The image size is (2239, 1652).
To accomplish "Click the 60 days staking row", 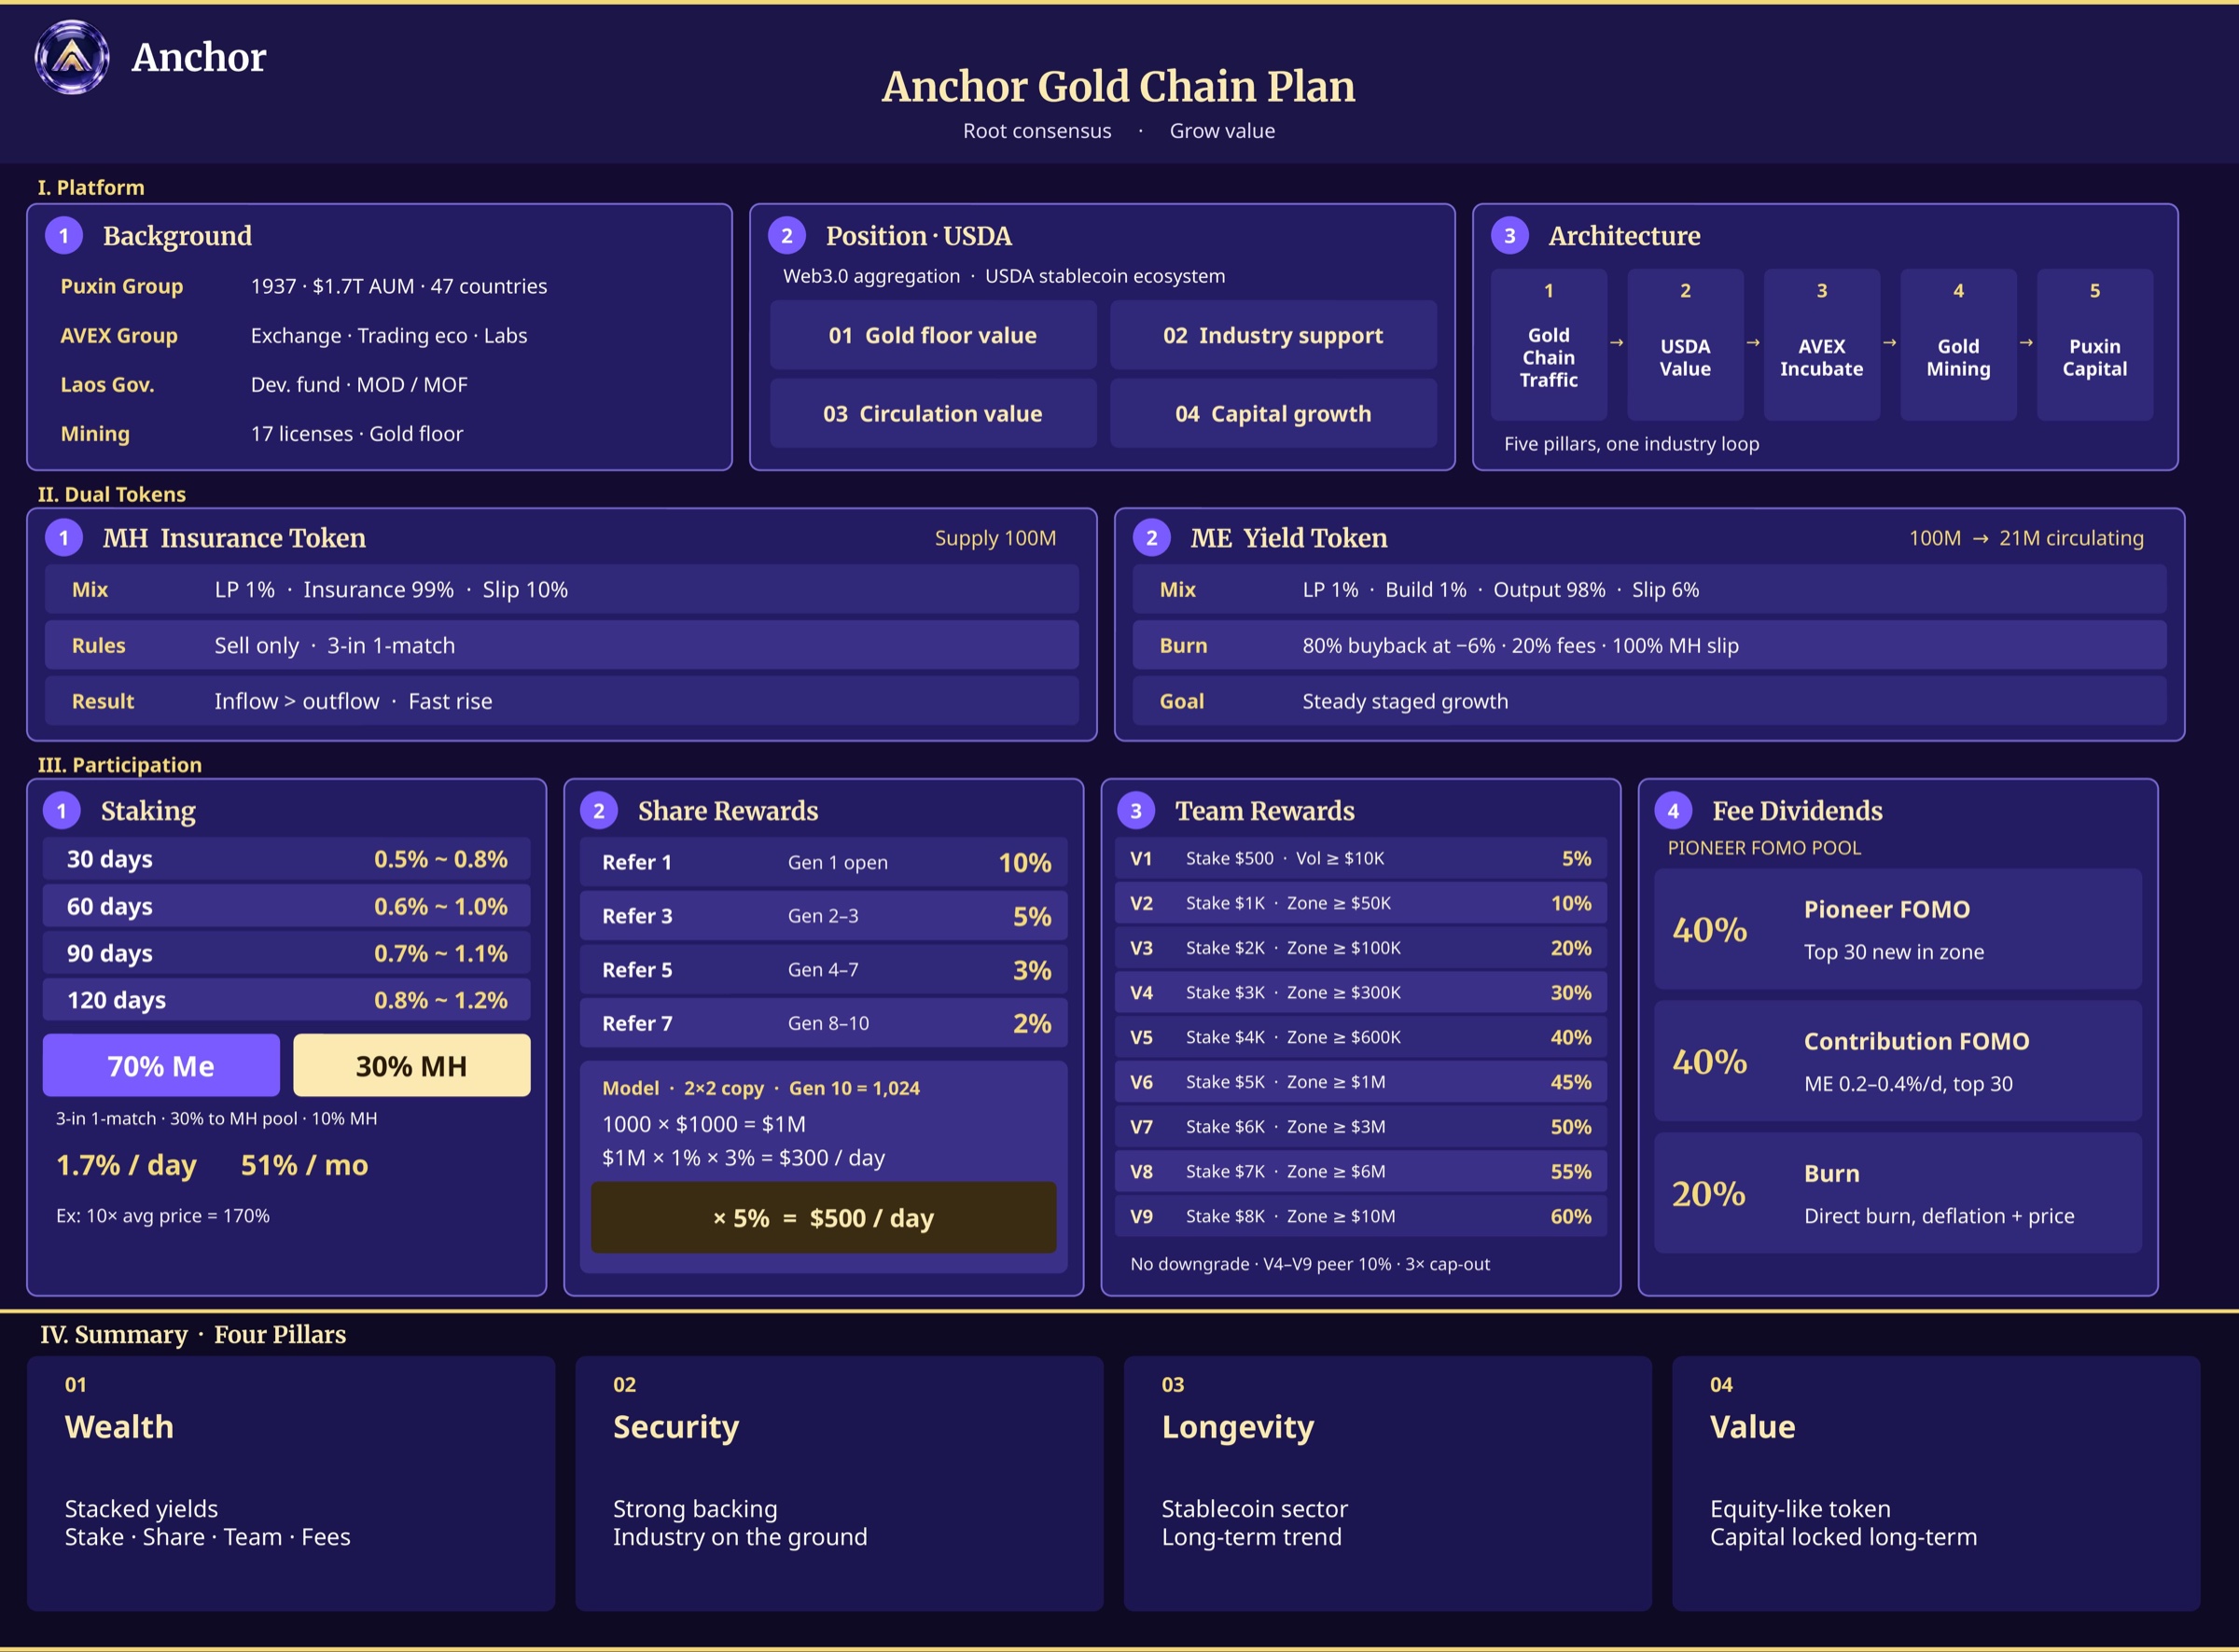I will click(287, 906).
